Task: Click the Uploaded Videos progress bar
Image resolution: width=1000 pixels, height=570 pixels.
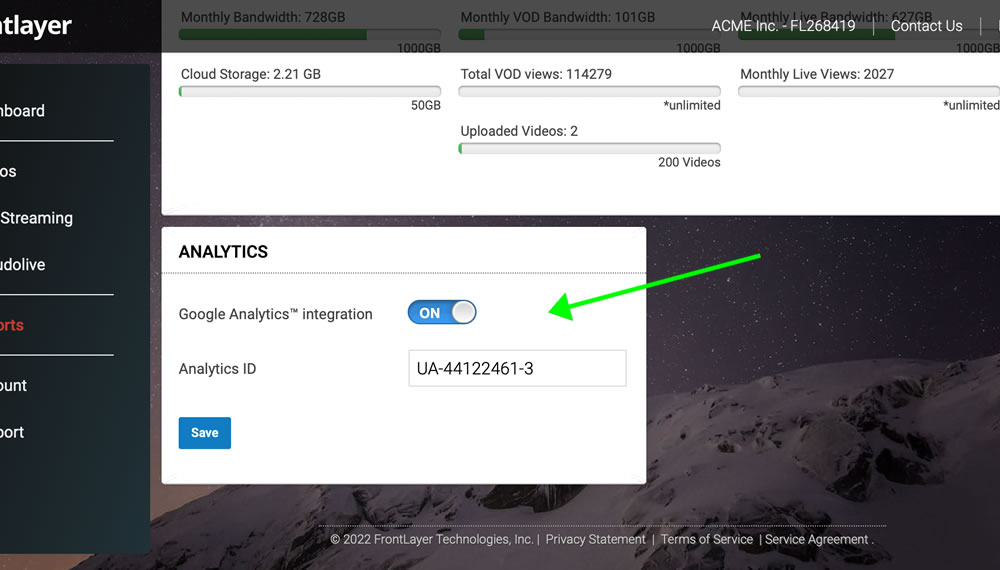Action: pos(589,148)
